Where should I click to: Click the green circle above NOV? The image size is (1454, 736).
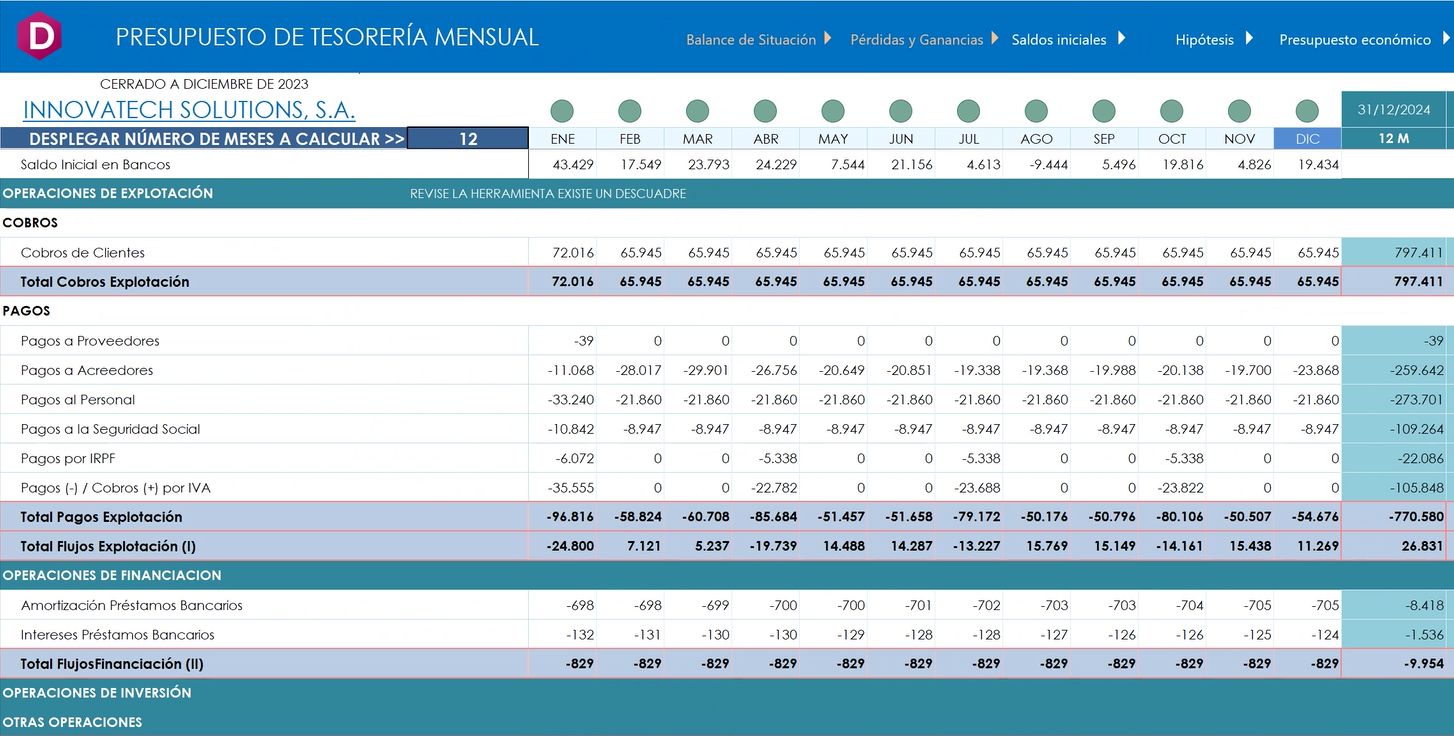click(x=1239, y=111)
